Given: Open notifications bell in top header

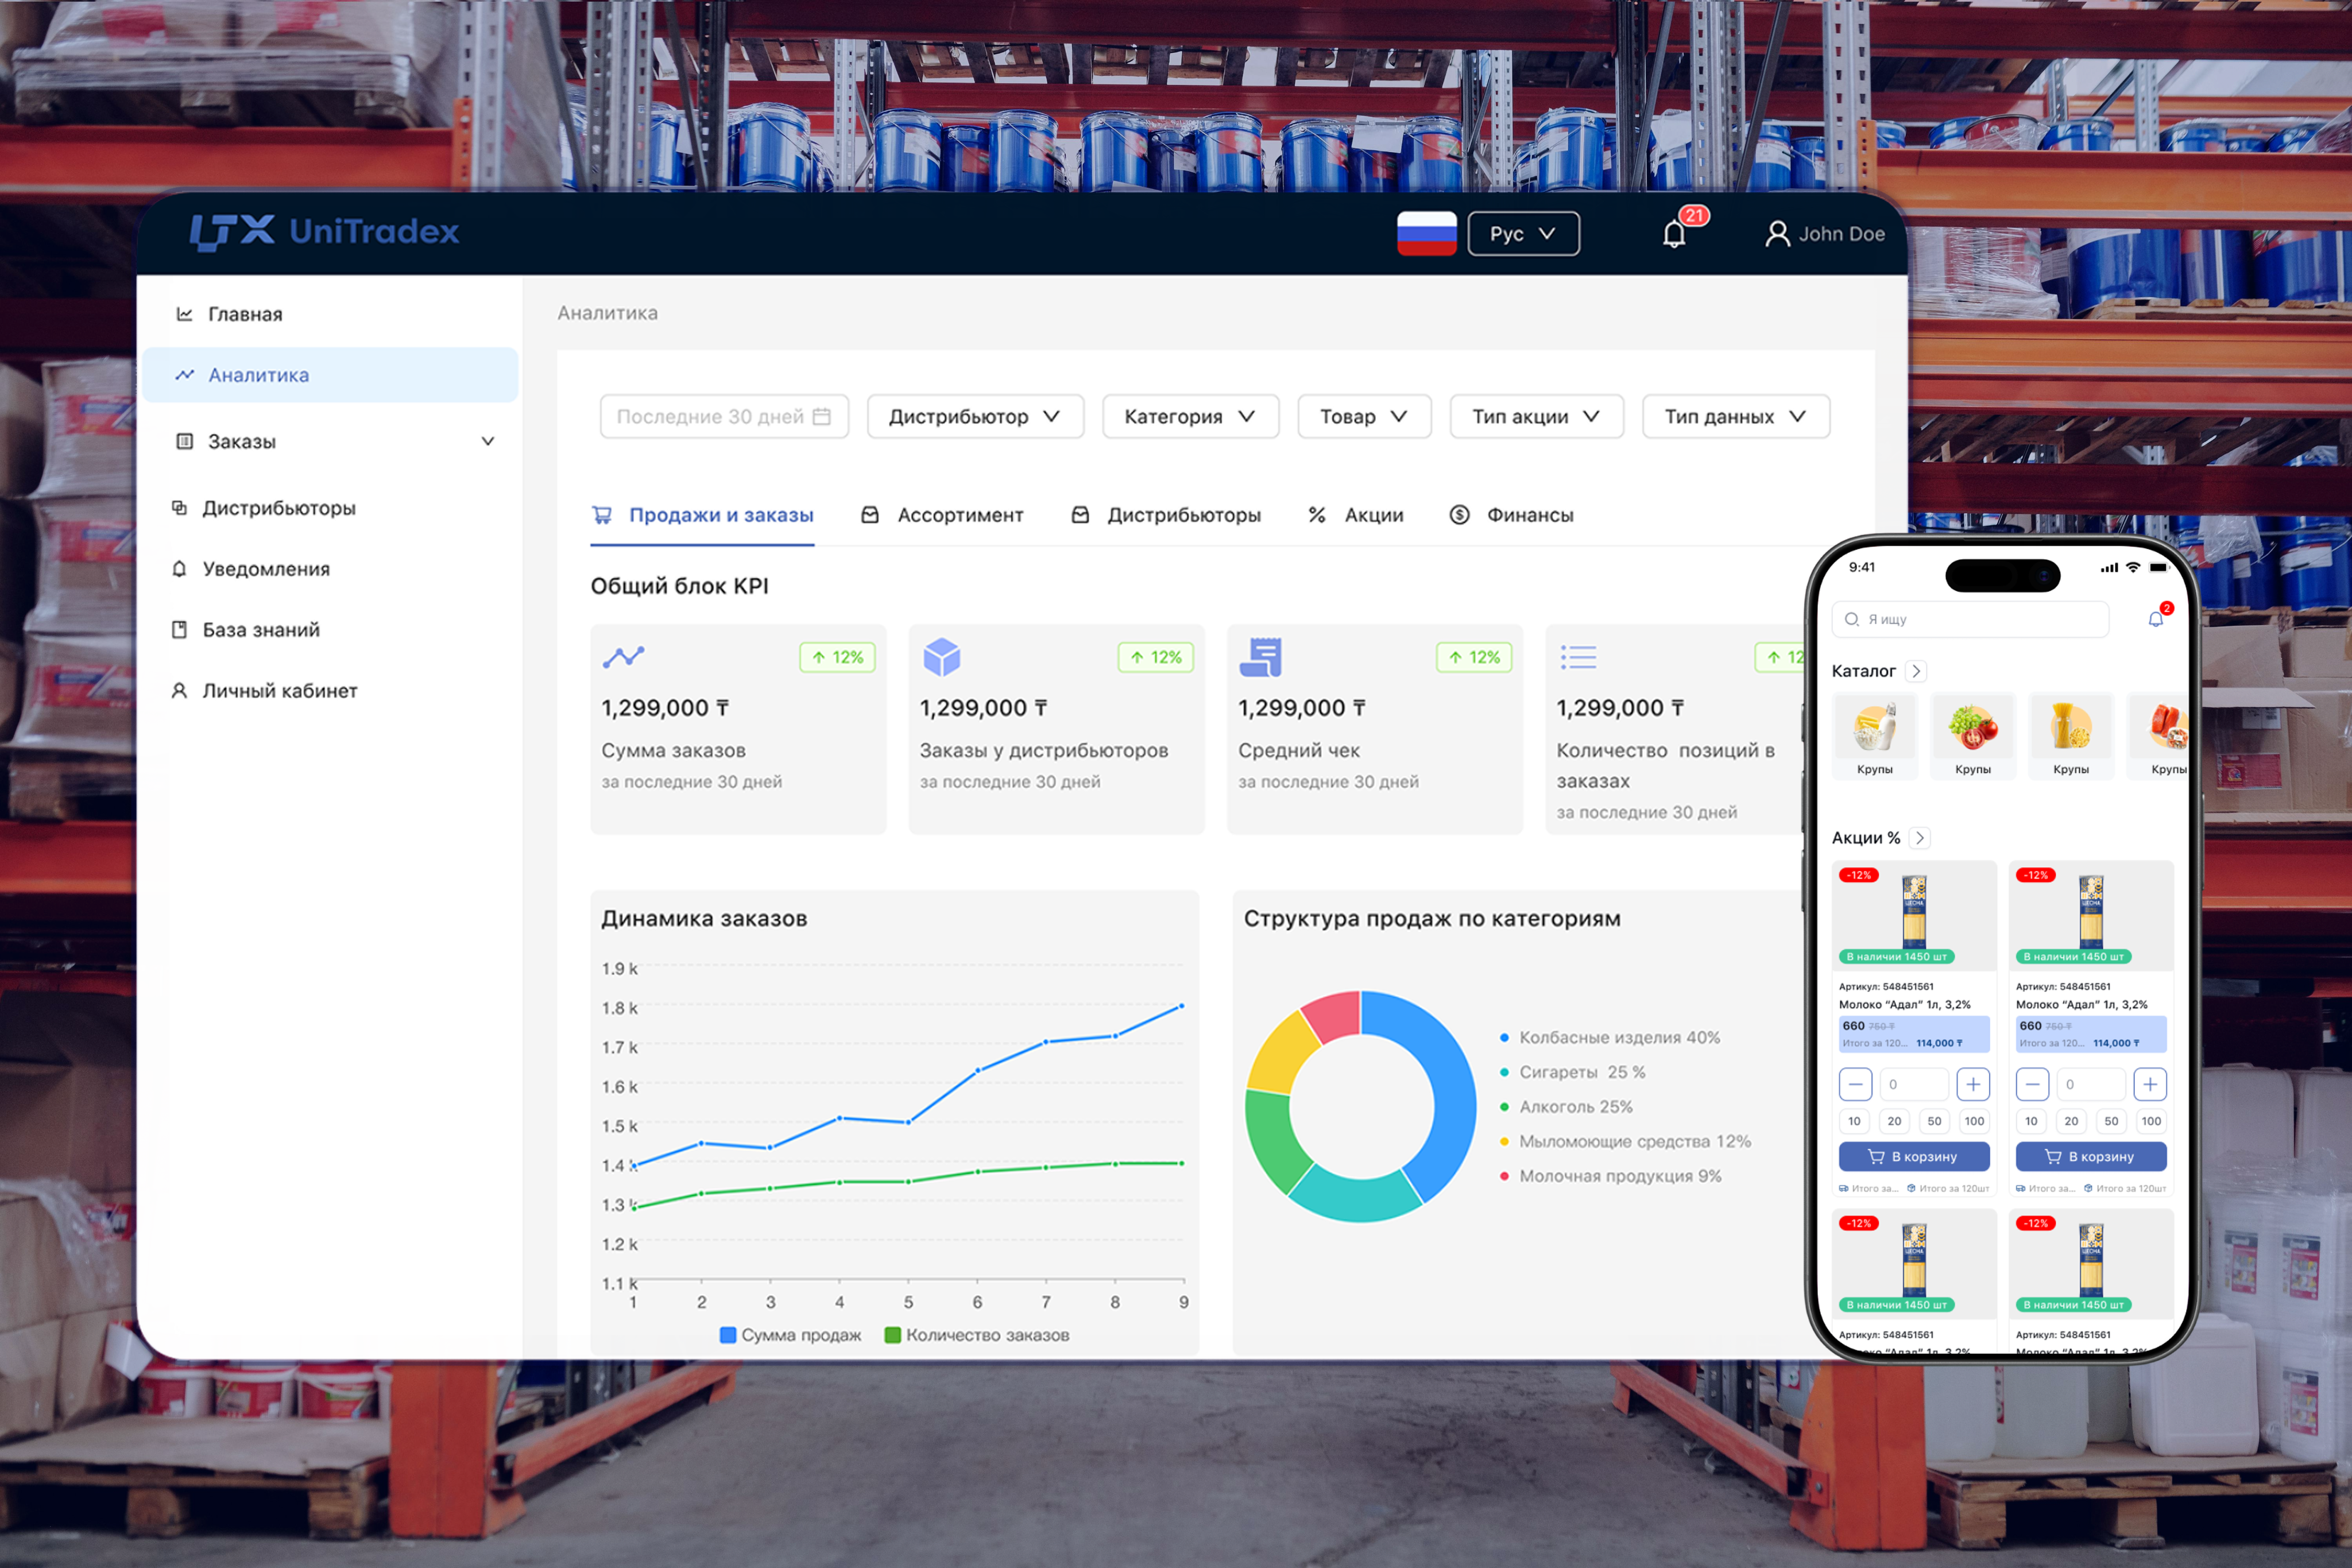Looking at the screenshot, I should point(1674,234).
